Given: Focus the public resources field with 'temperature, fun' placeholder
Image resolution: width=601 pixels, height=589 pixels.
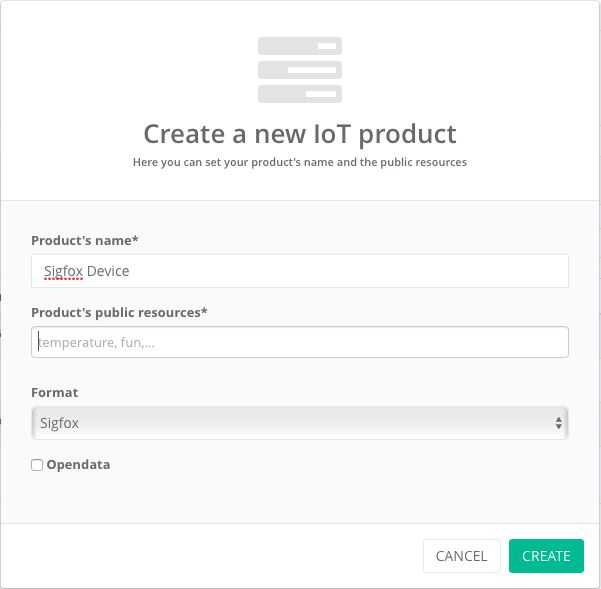Looking at the screenshot, I should [299, 342].
